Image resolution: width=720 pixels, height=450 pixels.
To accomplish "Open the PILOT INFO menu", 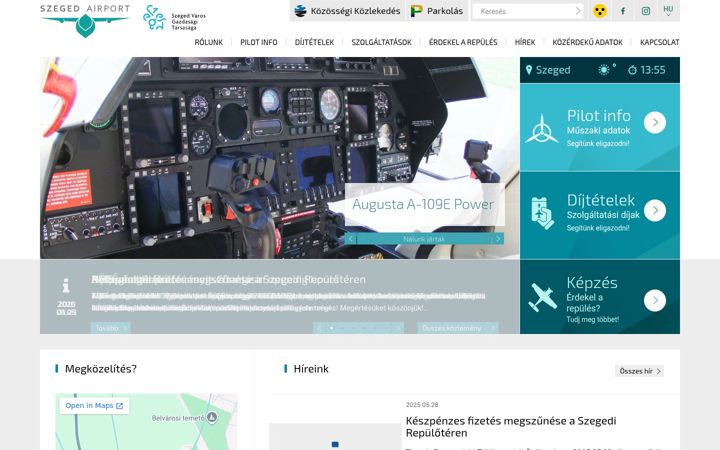I will point(259,42).
